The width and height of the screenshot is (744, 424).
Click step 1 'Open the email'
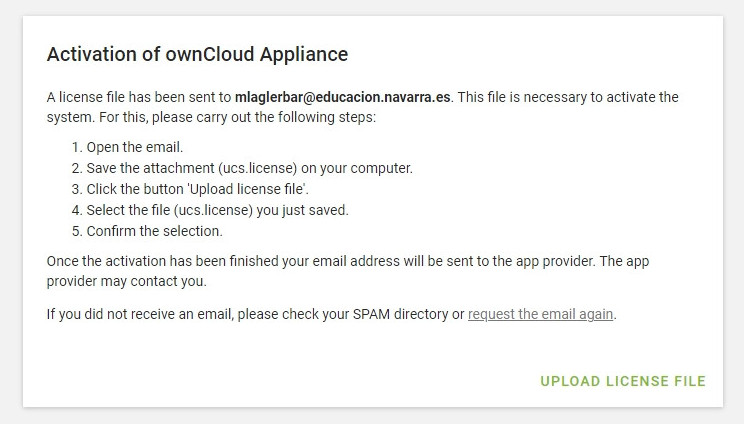[x=135, y=147]
